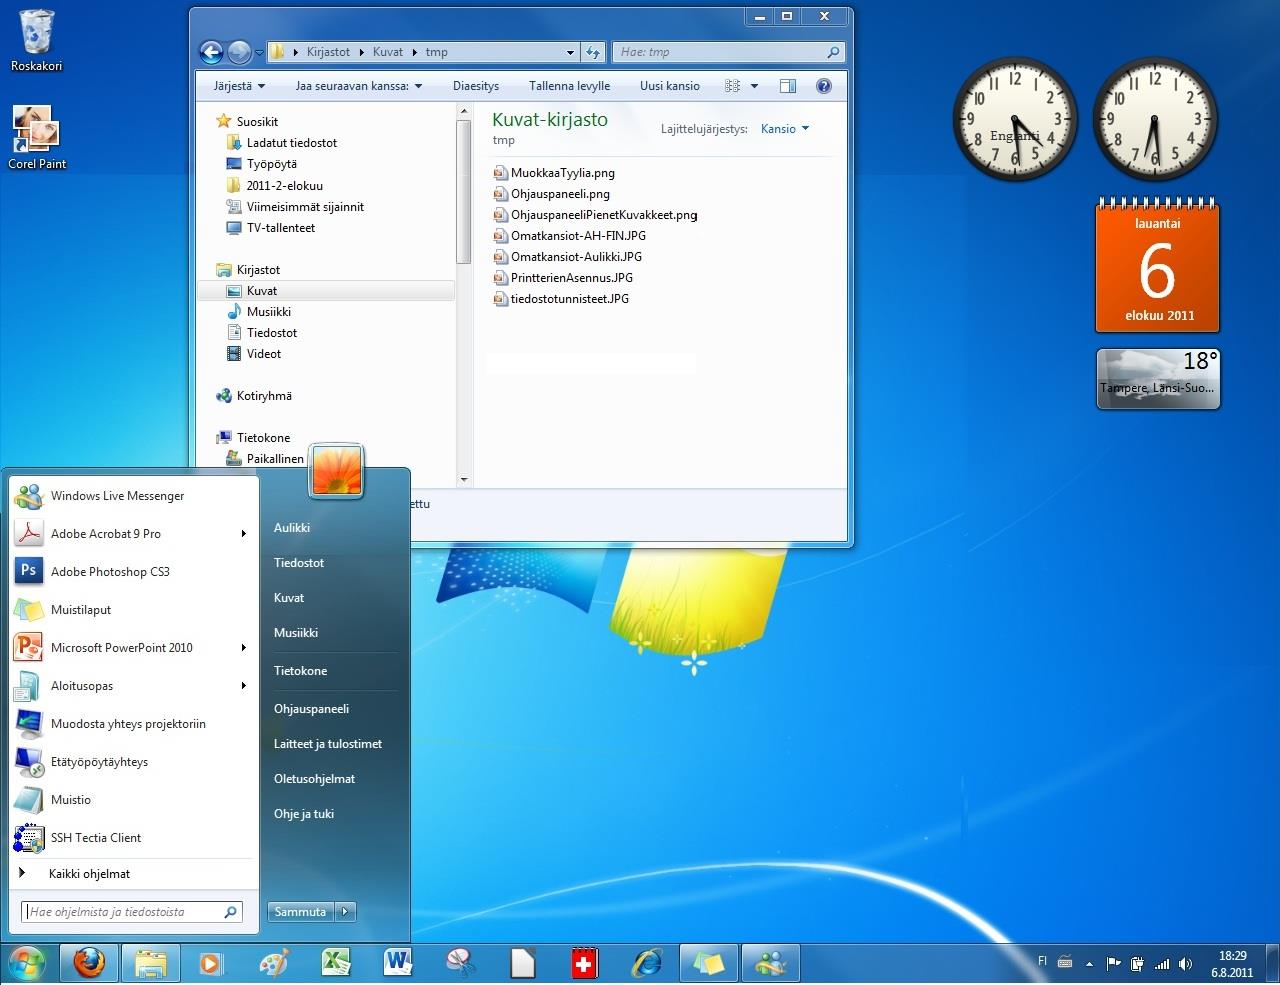Screen dimensions: 1280x985
Task: Open Windows Explorer taskbar icon
Action: (150, 963)
